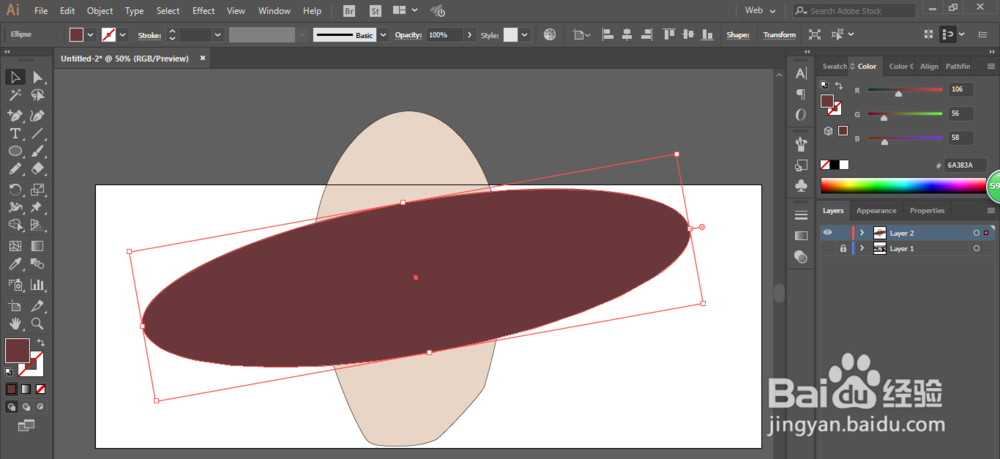Select the Gradient tool
1000x459 pixels.
click(38, 246)
